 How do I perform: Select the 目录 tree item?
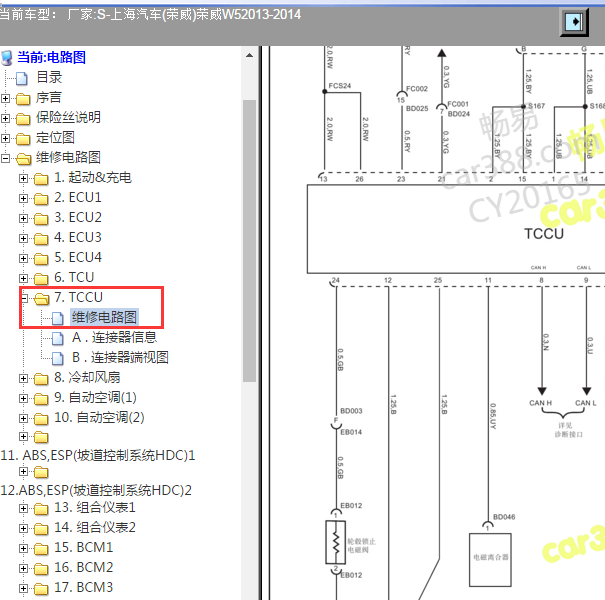pyautogui.click(x=49, y=78)
